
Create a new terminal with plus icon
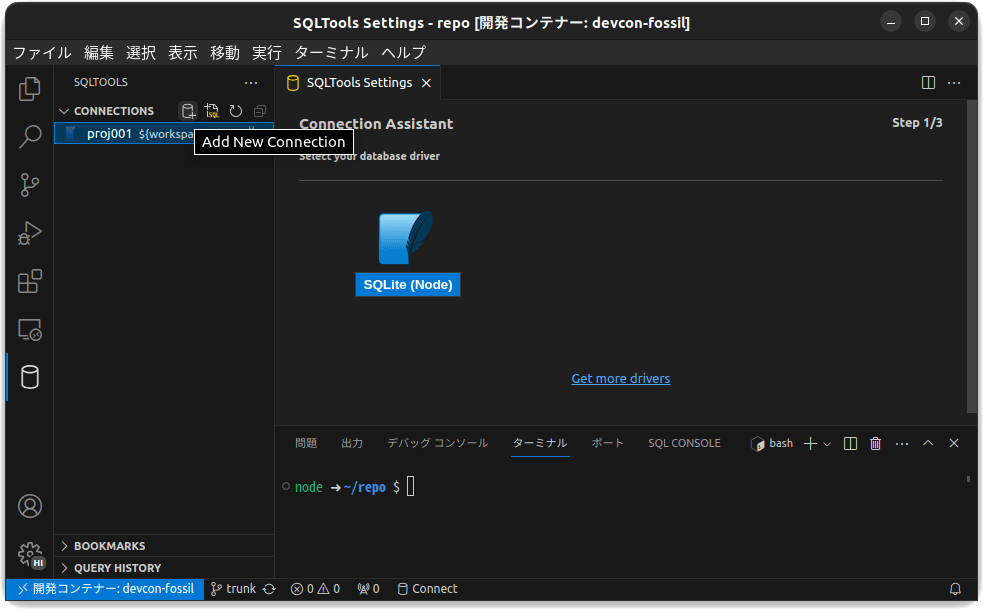pyautogui.click(x=810, y=444)
